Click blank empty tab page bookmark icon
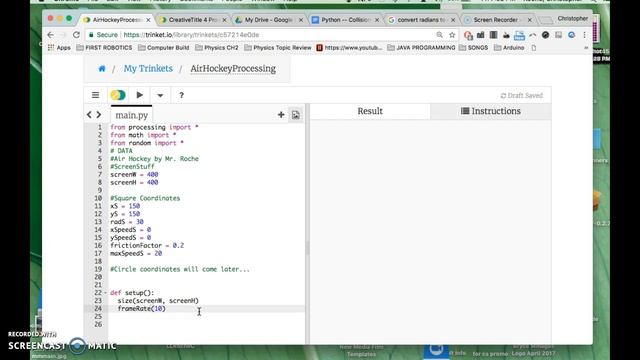This screenshot has width=640, height=360. coord(533,48)
